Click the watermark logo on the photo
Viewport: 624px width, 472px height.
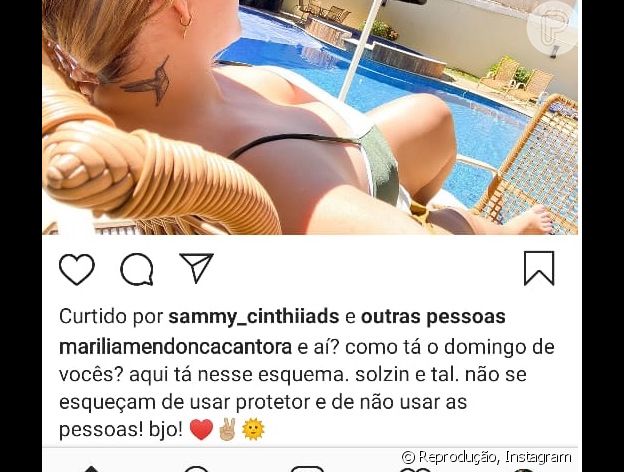[552, 30]
